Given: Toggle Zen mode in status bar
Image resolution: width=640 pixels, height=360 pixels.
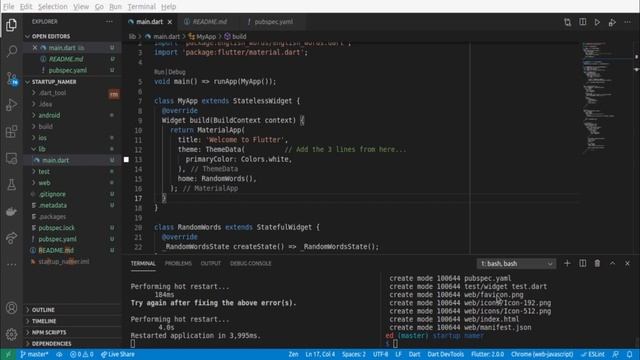Looking at the screenshot, I should click(x=293, y=354).
